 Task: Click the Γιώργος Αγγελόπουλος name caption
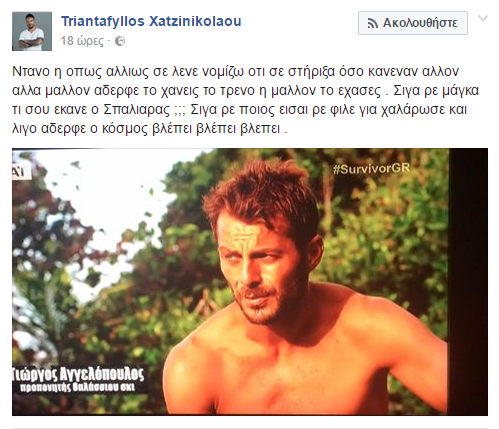tap(79, 374)
